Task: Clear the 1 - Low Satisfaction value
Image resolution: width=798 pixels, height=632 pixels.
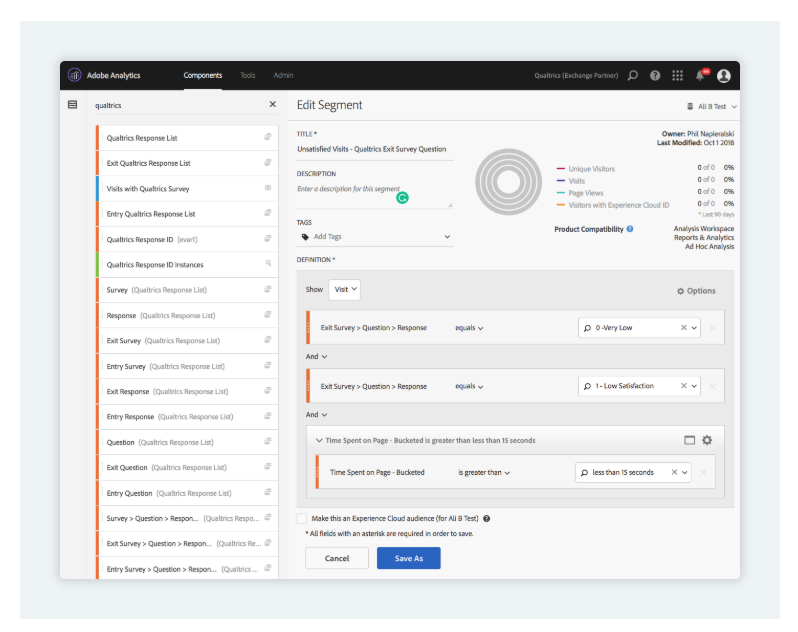Action: (683, 386)
